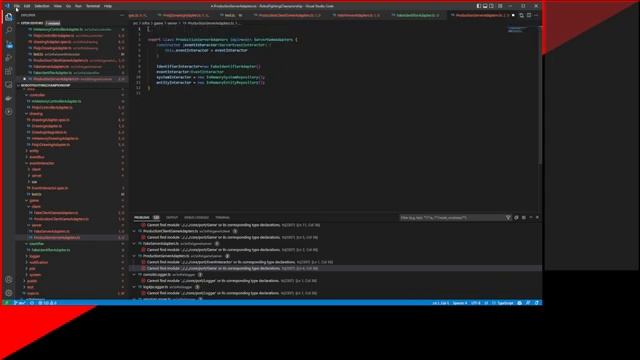
Task: Open the Explorer view in activity bar
Action: 9,17
